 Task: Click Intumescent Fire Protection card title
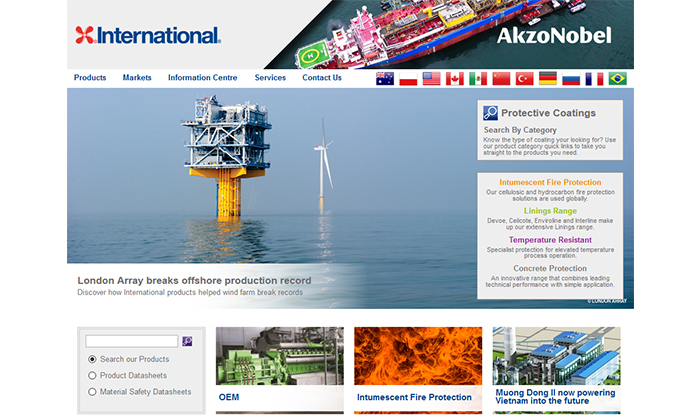414,397
